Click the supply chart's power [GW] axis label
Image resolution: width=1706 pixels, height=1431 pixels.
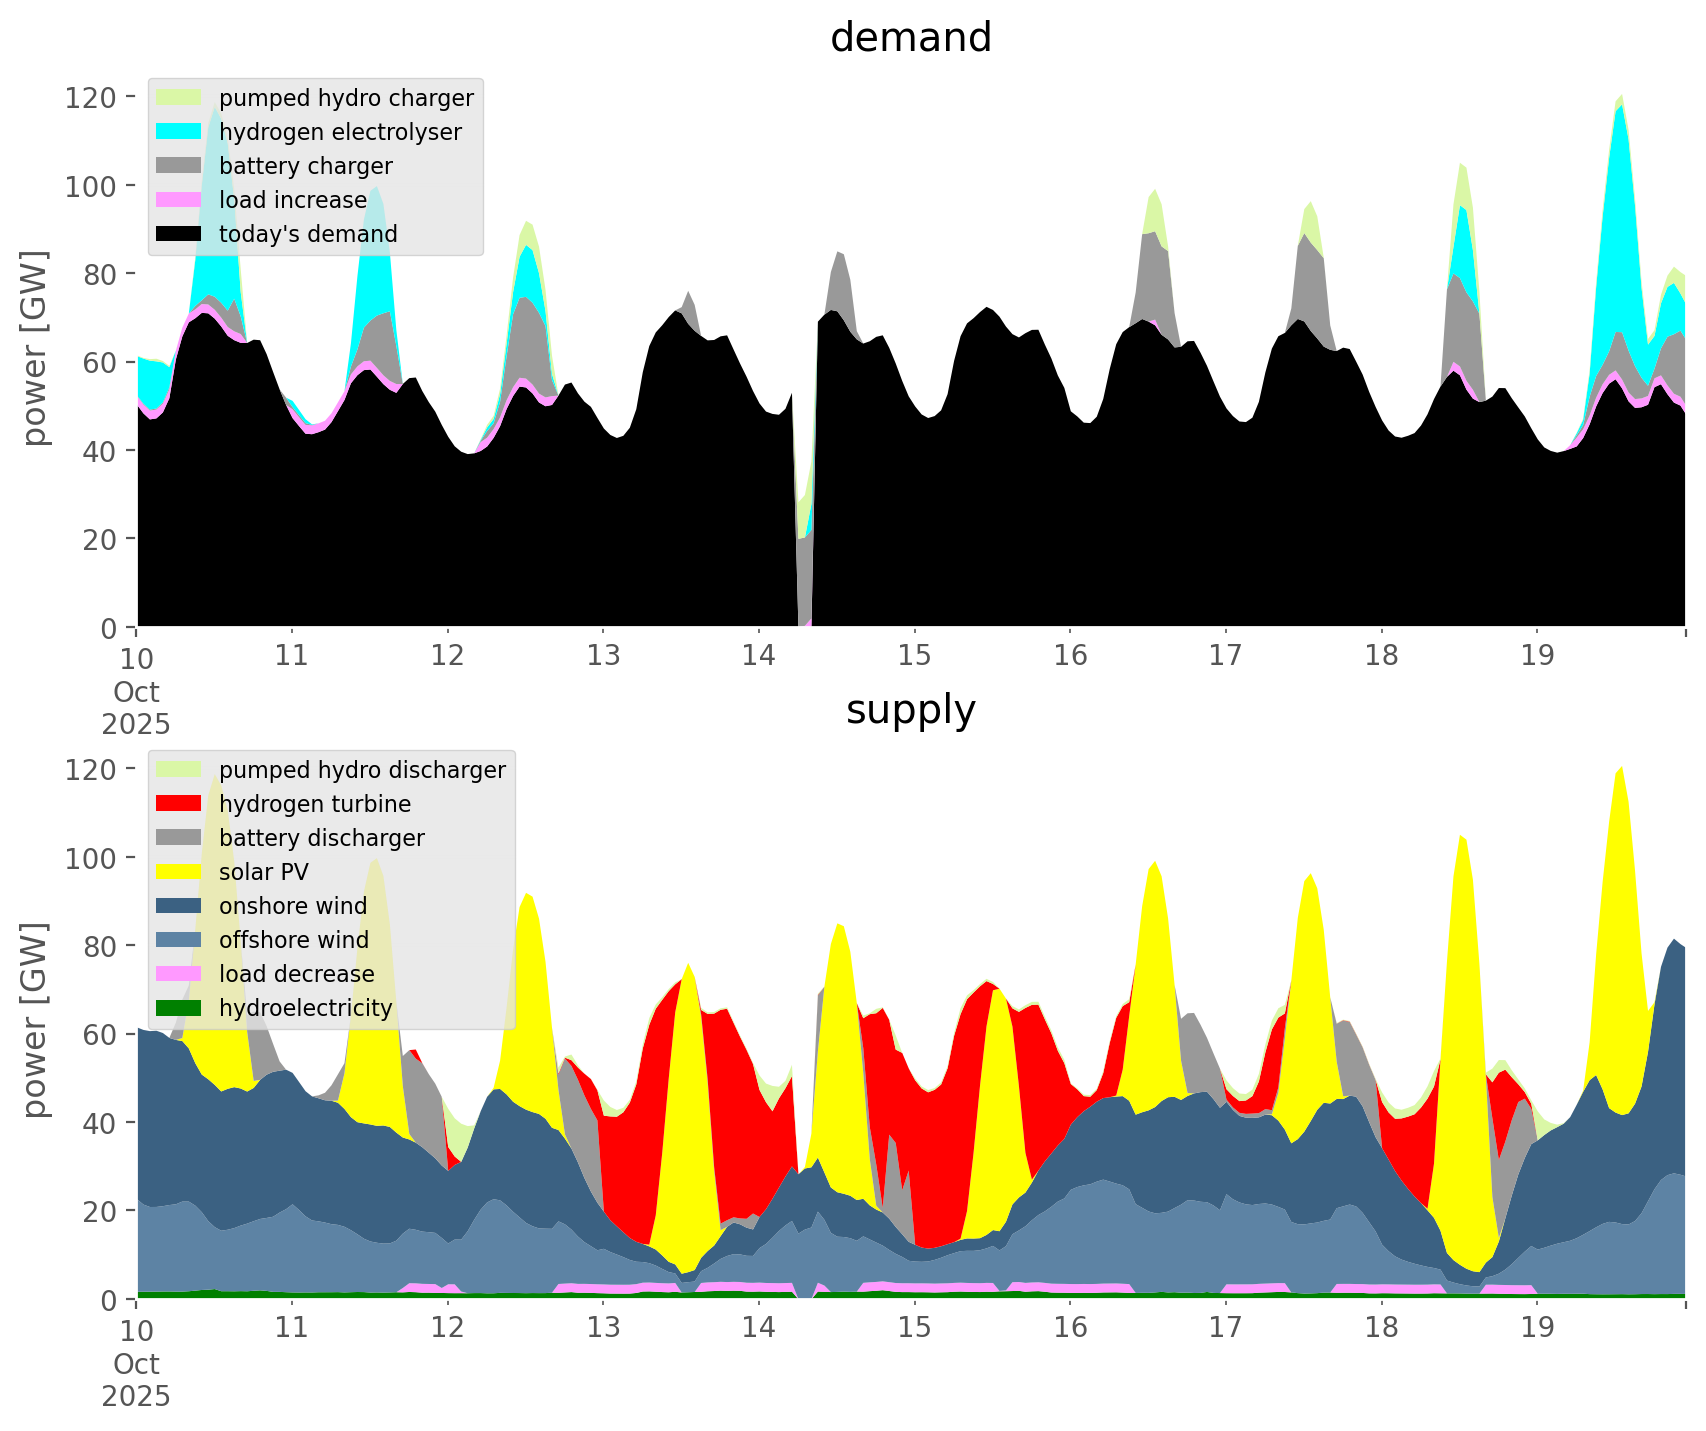coord(35,1020)
